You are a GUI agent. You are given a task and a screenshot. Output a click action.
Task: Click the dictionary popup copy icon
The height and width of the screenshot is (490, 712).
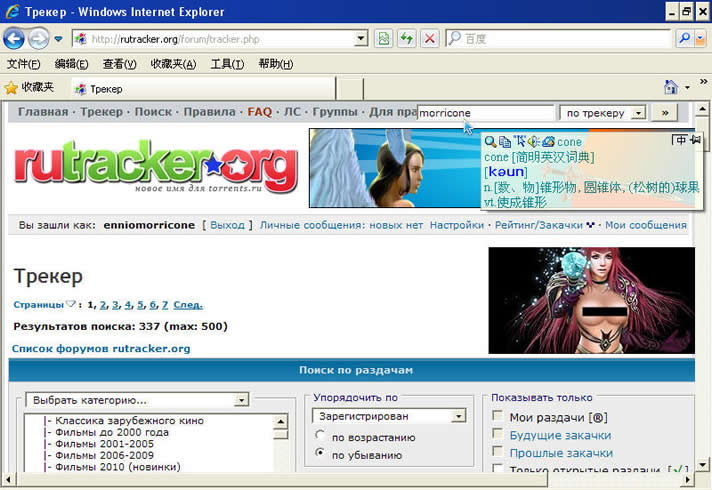coord(505,142)
